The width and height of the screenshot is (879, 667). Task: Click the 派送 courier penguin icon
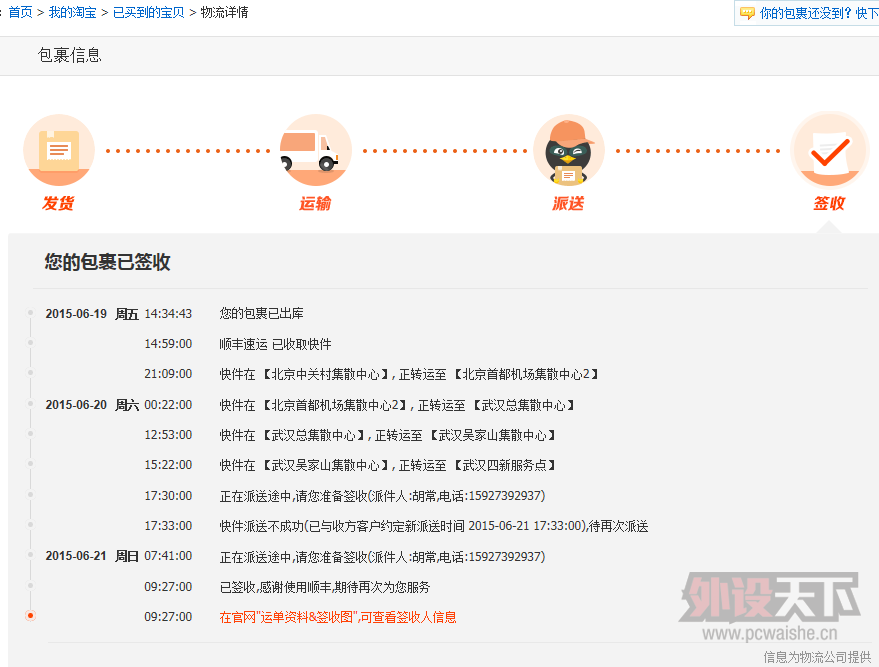coord(568,150)
